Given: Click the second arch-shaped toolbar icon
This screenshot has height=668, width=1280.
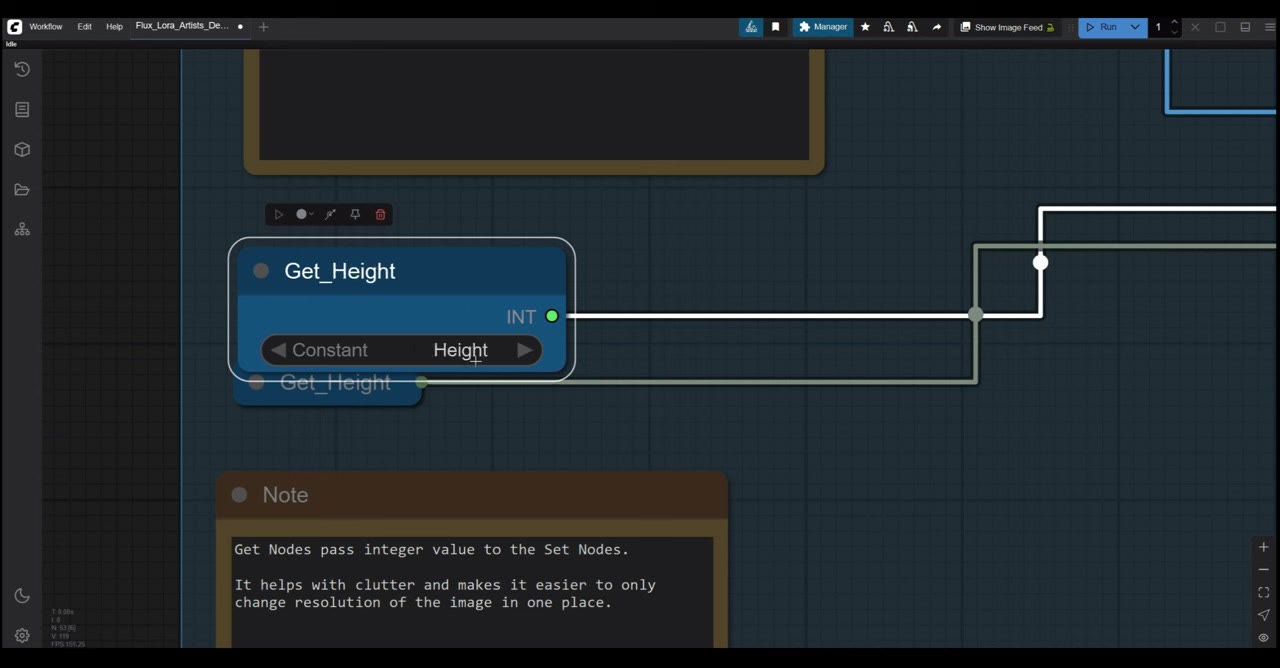Looking at the screenshot, I should coord(912,27).
